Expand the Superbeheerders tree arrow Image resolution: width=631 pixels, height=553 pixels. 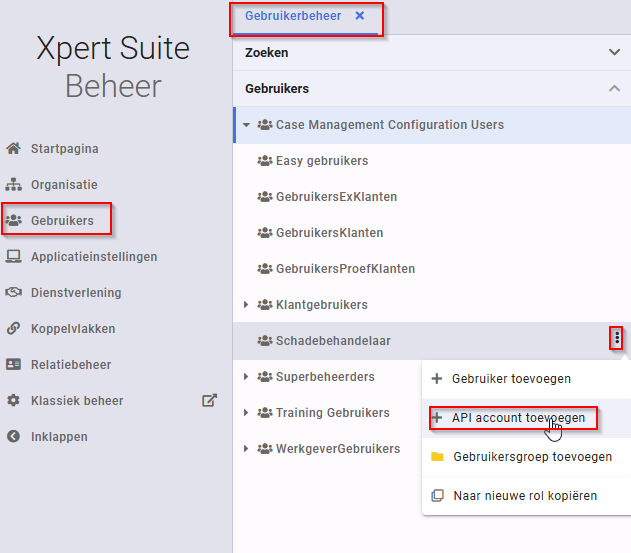pos(246,377)
